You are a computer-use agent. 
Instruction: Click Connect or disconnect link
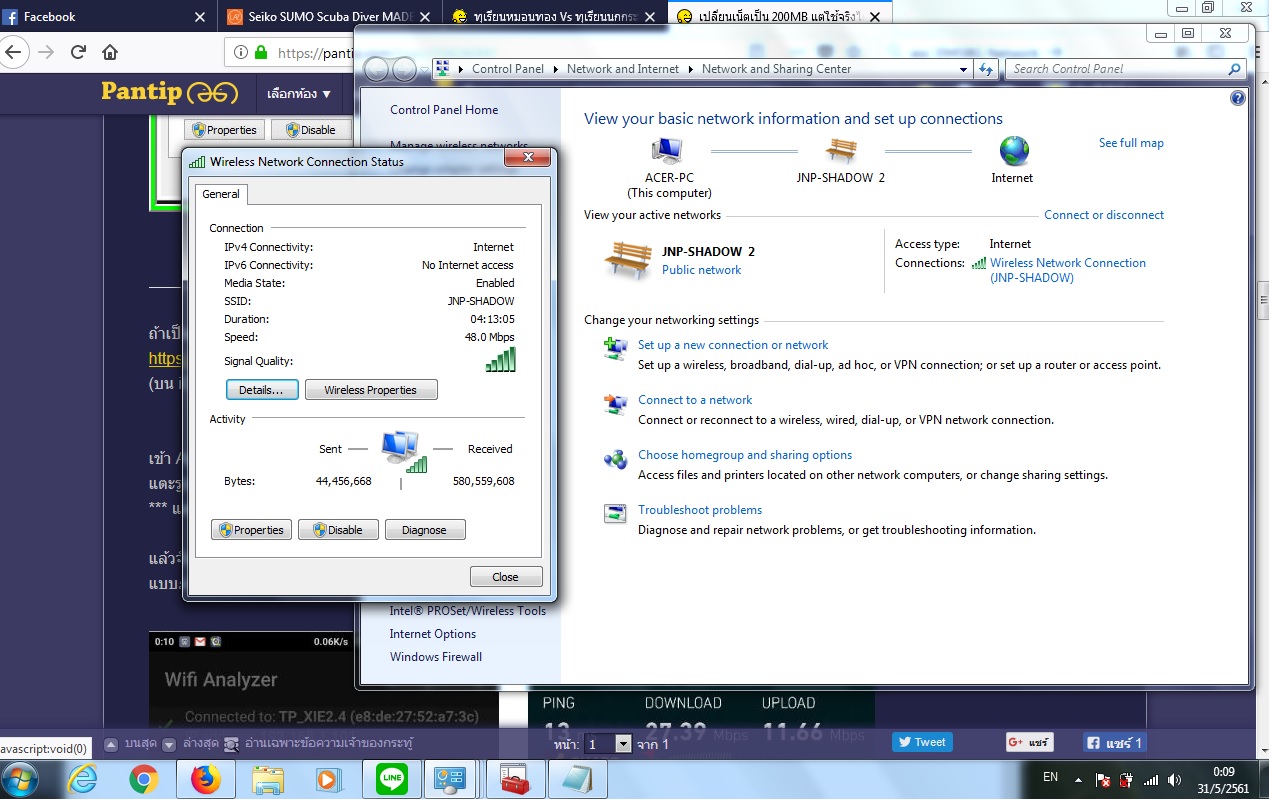tap(1104, 215)
